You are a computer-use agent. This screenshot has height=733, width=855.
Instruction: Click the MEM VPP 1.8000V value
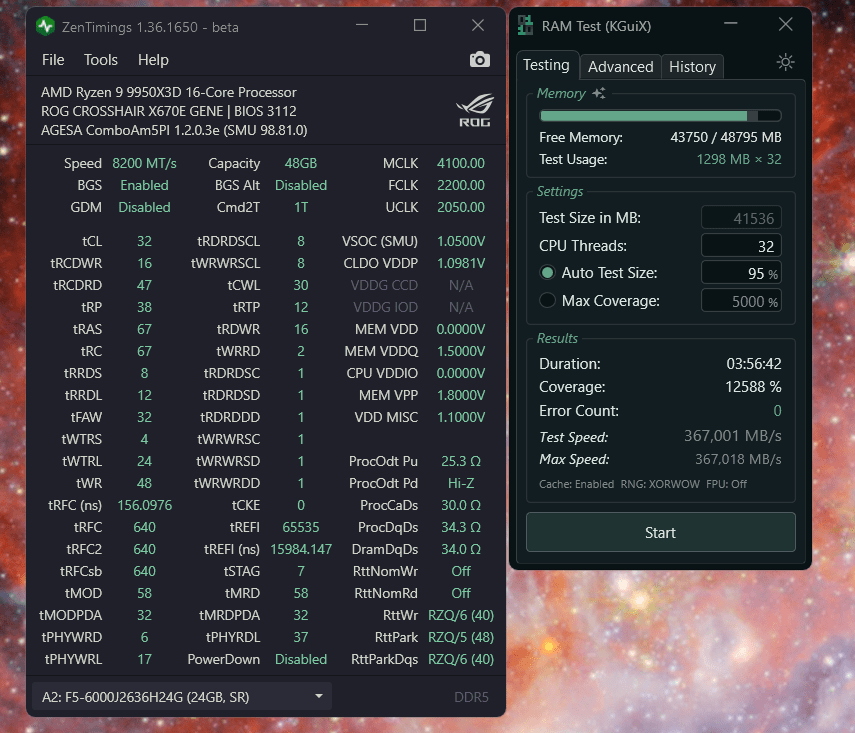(461, 395)
